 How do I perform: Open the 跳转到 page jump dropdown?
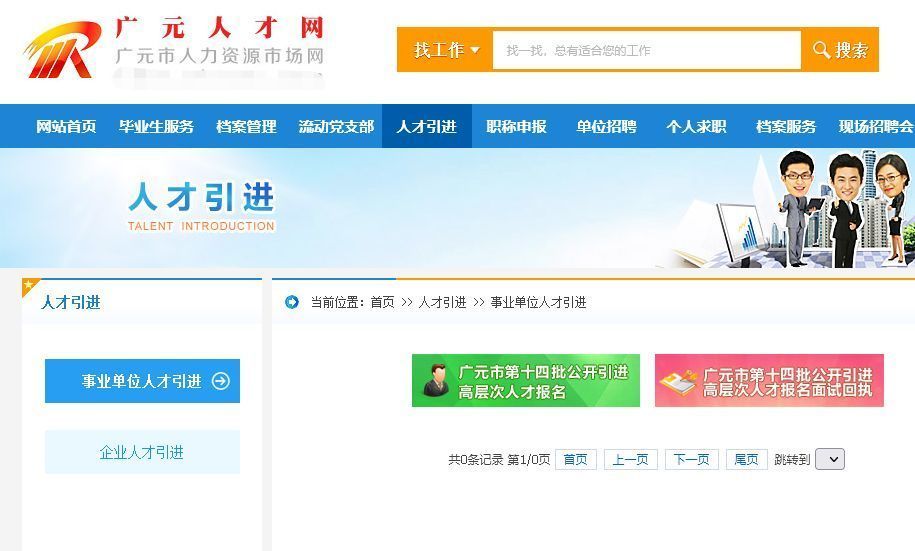(830, 459)
